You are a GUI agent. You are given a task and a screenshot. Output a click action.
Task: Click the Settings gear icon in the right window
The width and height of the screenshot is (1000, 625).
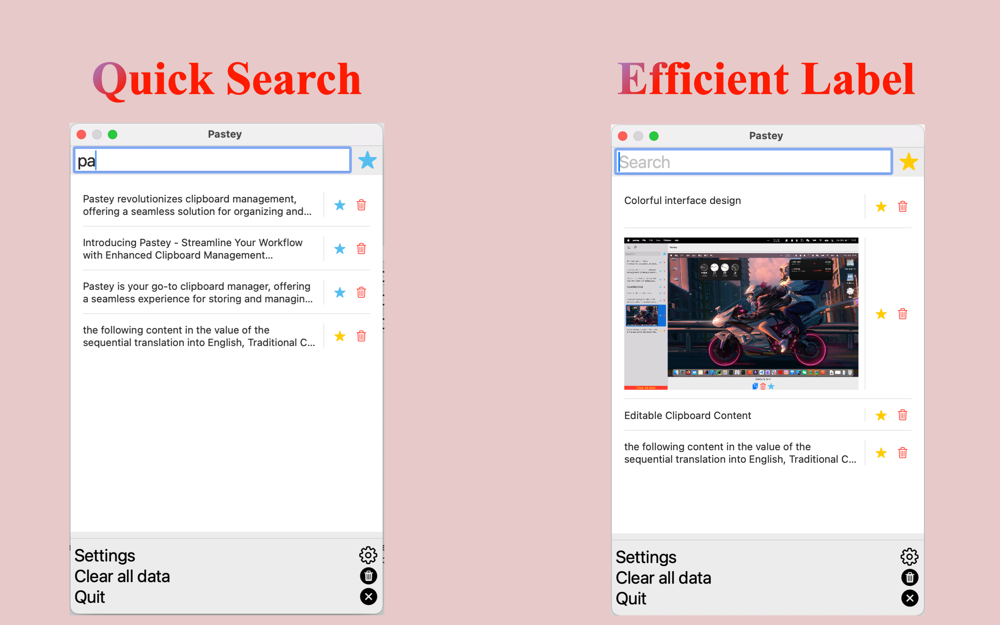909,557
